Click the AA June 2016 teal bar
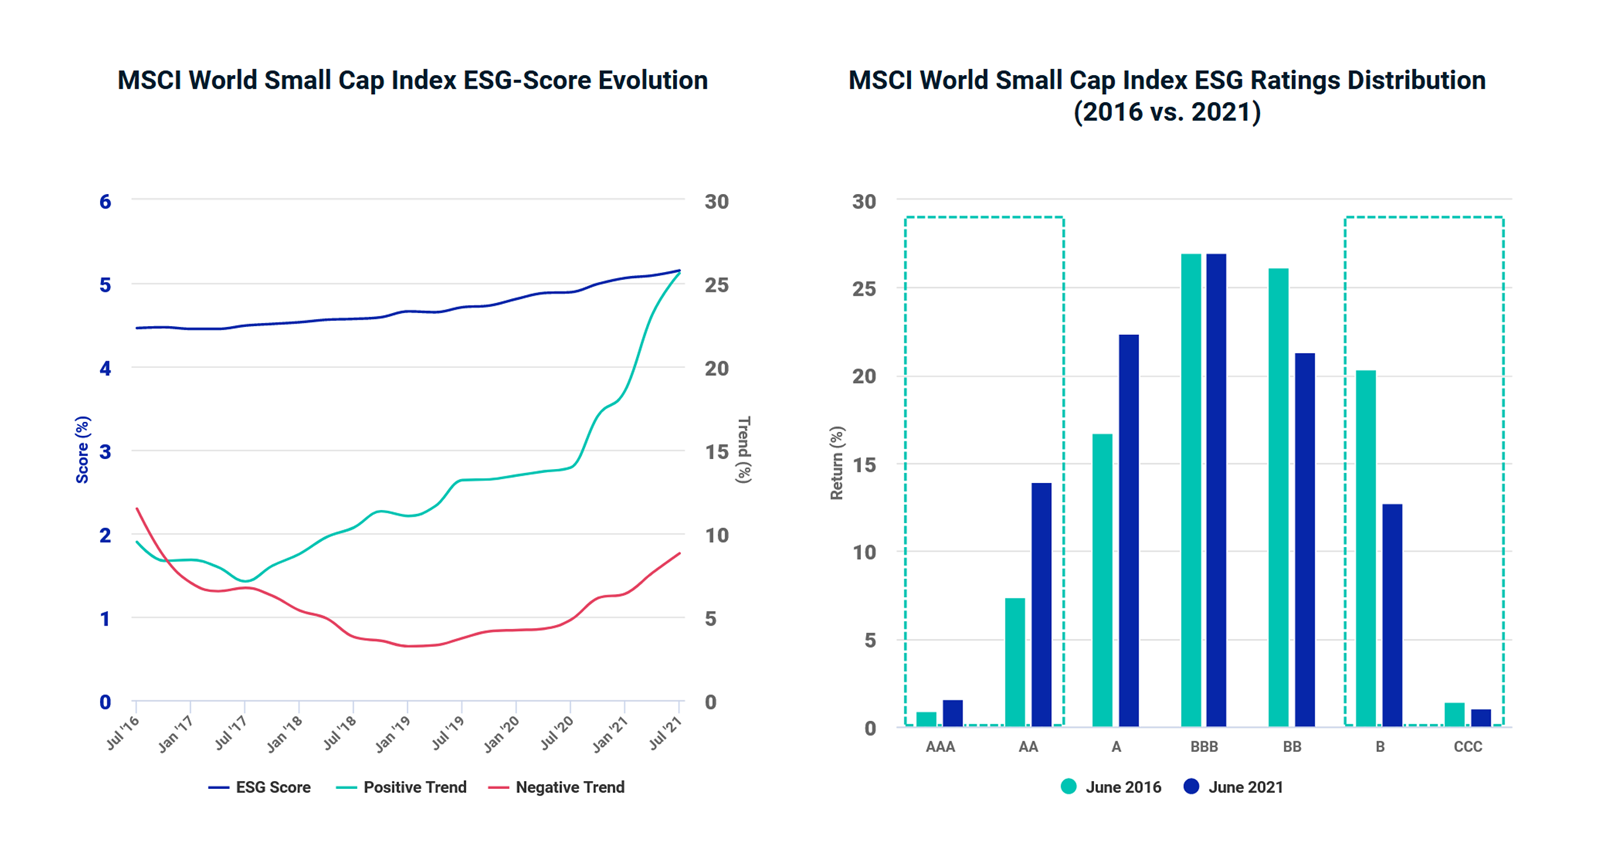 tap(1015, 663)
